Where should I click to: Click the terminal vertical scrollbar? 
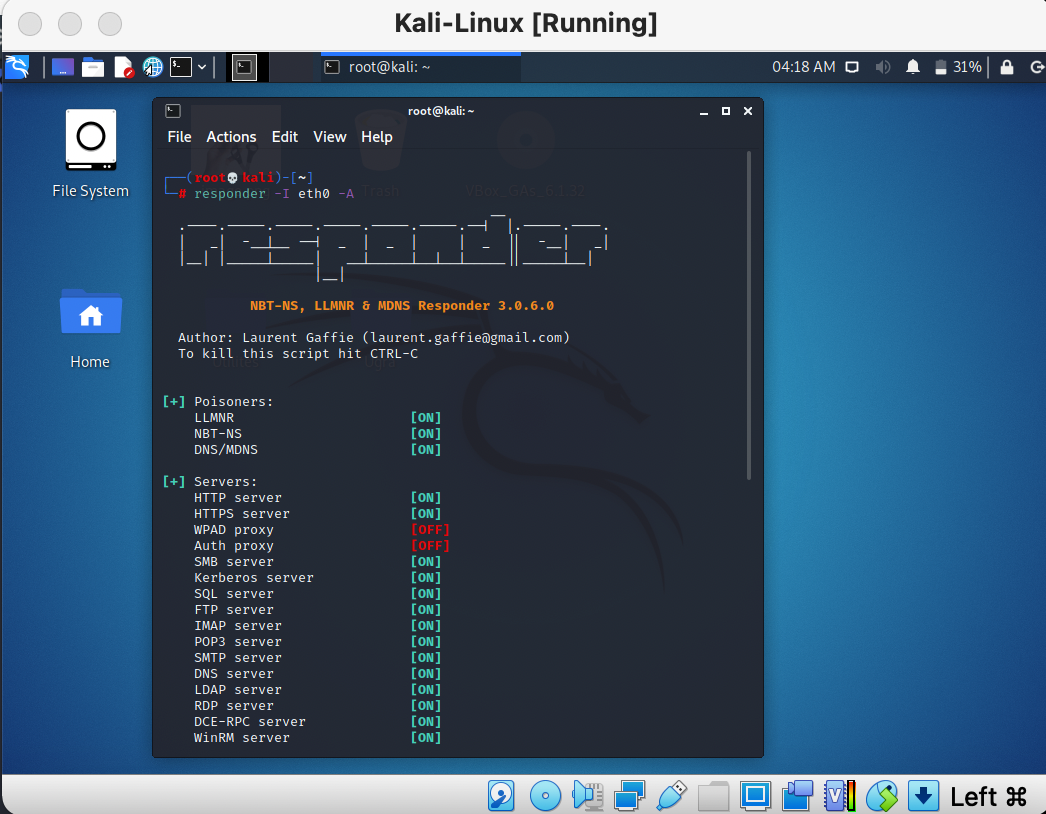[749, 316]
